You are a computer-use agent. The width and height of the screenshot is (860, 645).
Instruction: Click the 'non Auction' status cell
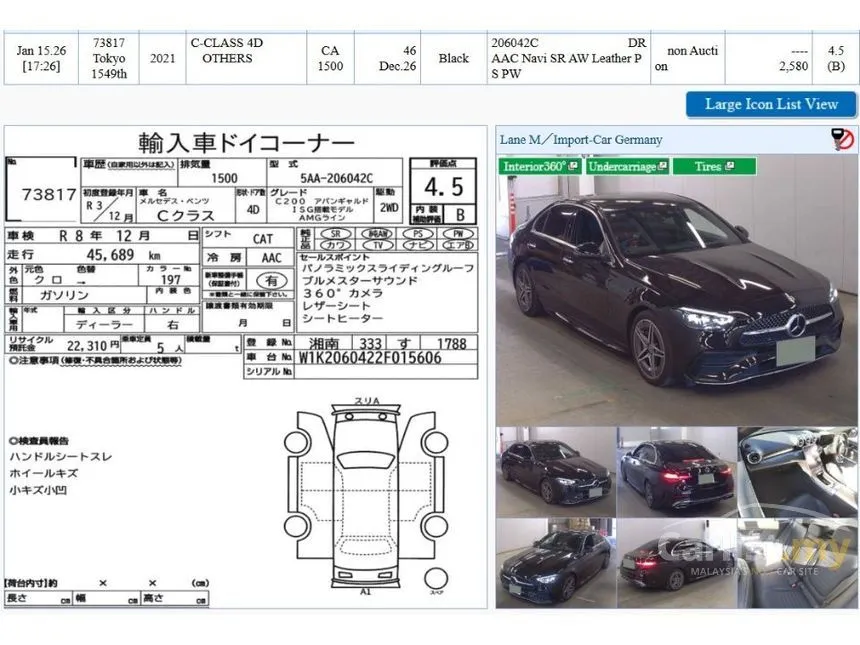[x=688, y=58]
